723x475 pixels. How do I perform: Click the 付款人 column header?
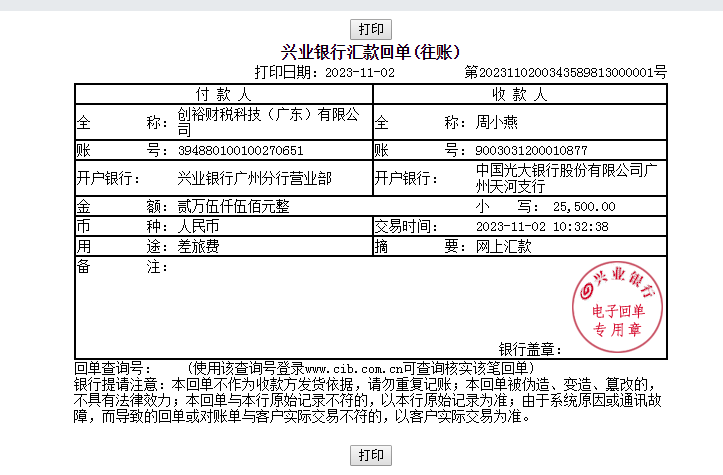click(x=224, y=95)
